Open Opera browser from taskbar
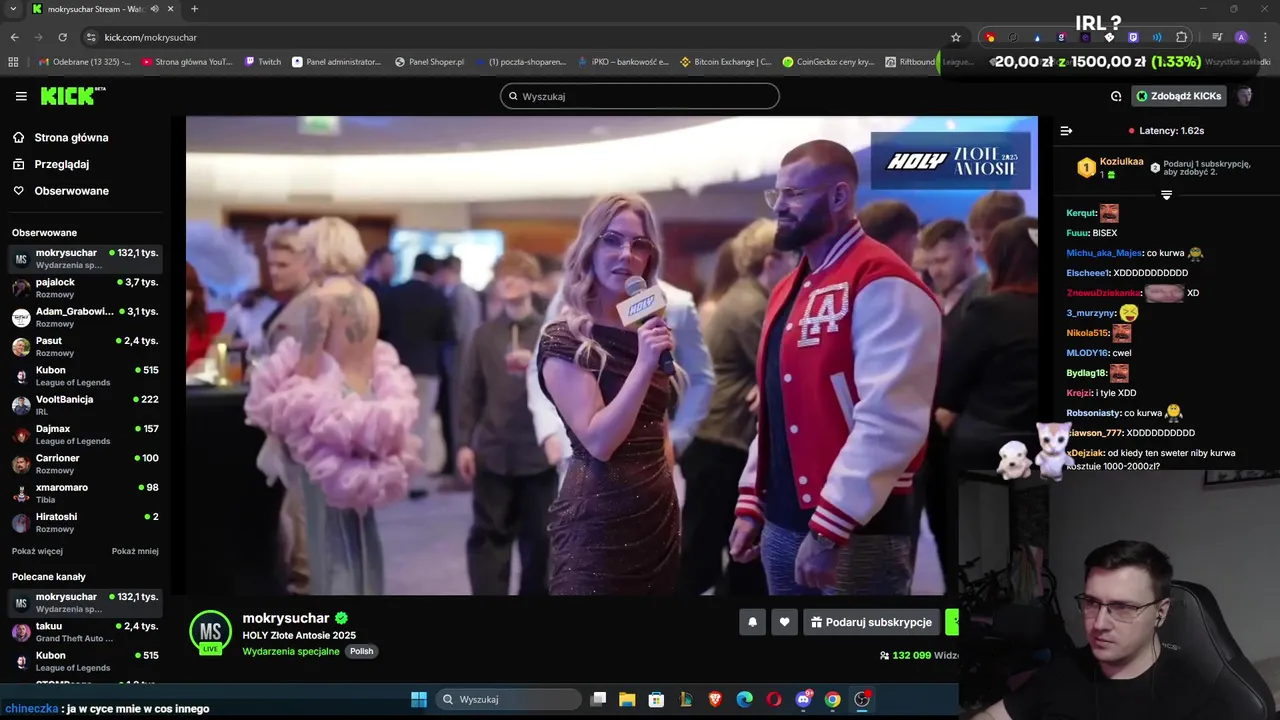 pos(774,699)
